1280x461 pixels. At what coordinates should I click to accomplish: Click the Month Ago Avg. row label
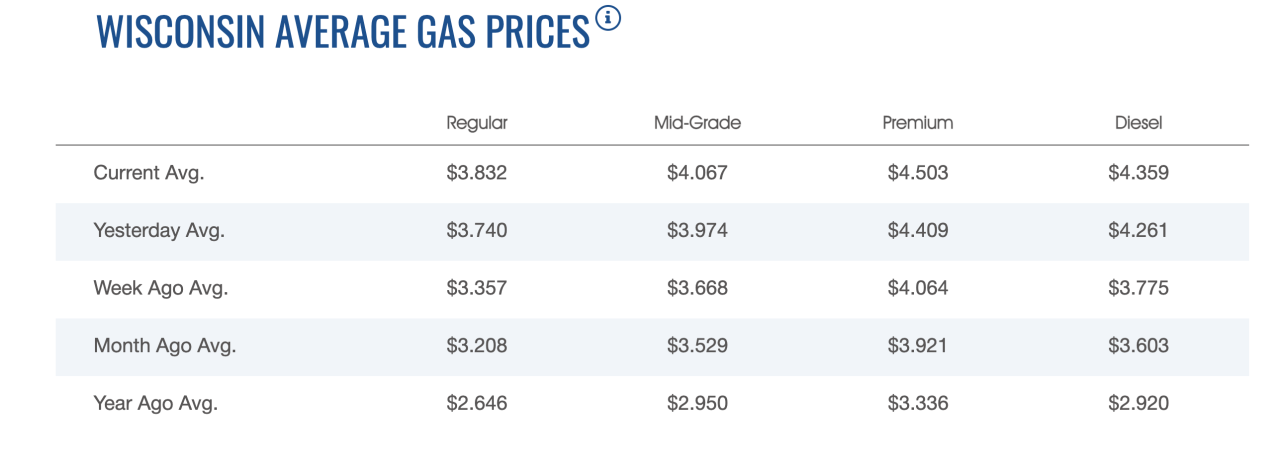tap(165, 347)
